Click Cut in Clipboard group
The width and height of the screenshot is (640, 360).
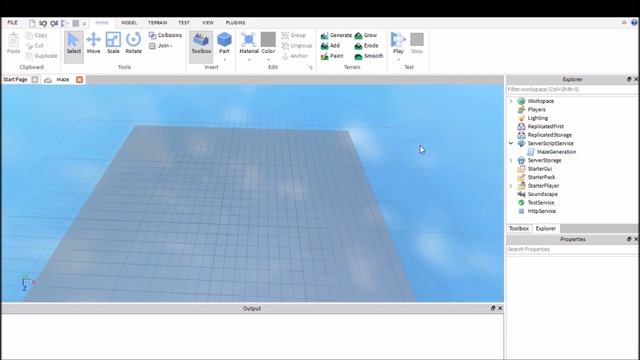point(34,46)
